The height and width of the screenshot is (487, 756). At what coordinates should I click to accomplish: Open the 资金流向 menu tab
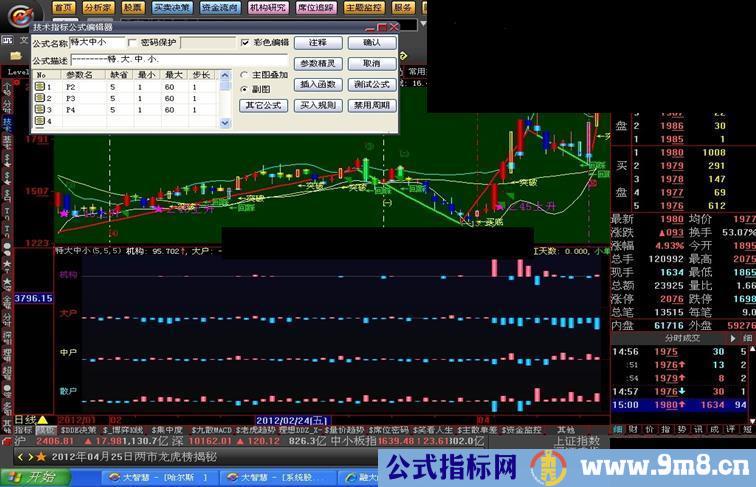(218, 7)
